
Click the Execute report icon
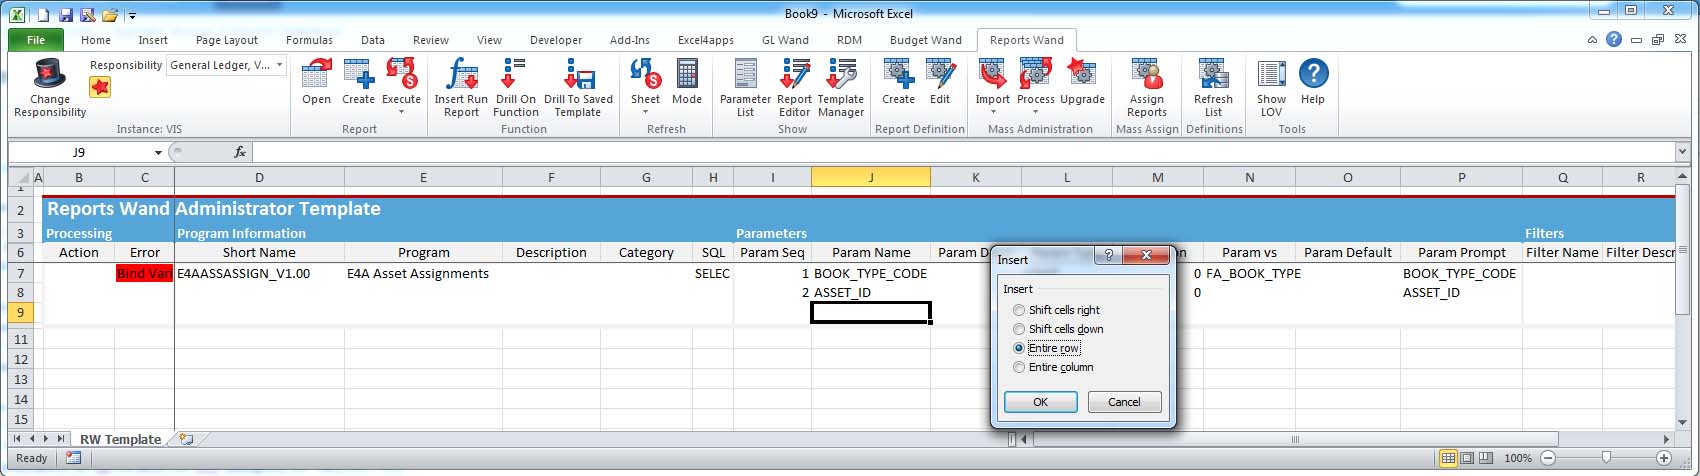tap(401, 73)
